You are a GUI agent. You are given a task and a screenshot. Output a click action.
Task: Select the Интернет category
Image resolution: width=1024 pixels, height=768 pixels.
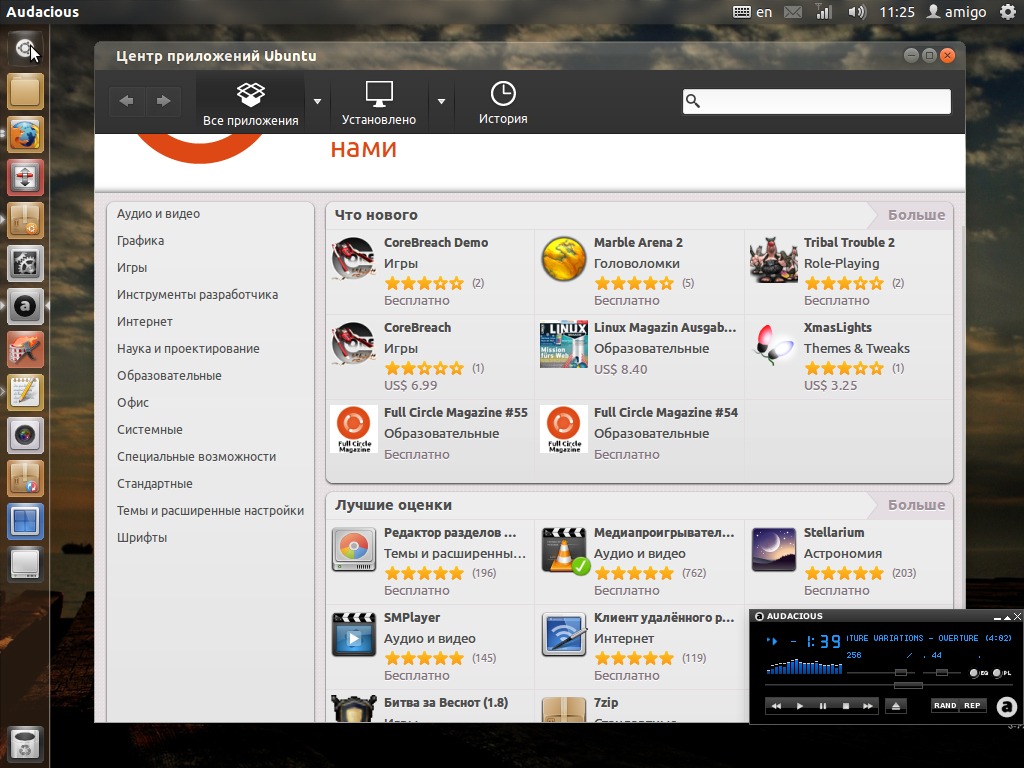pyautogui.click(x=145, y=321)
